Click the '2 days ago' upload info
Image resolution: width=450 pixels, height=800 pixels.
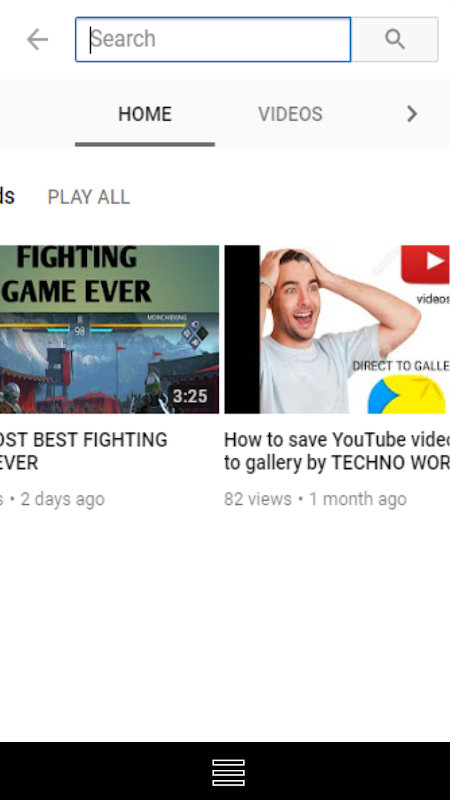62,499
